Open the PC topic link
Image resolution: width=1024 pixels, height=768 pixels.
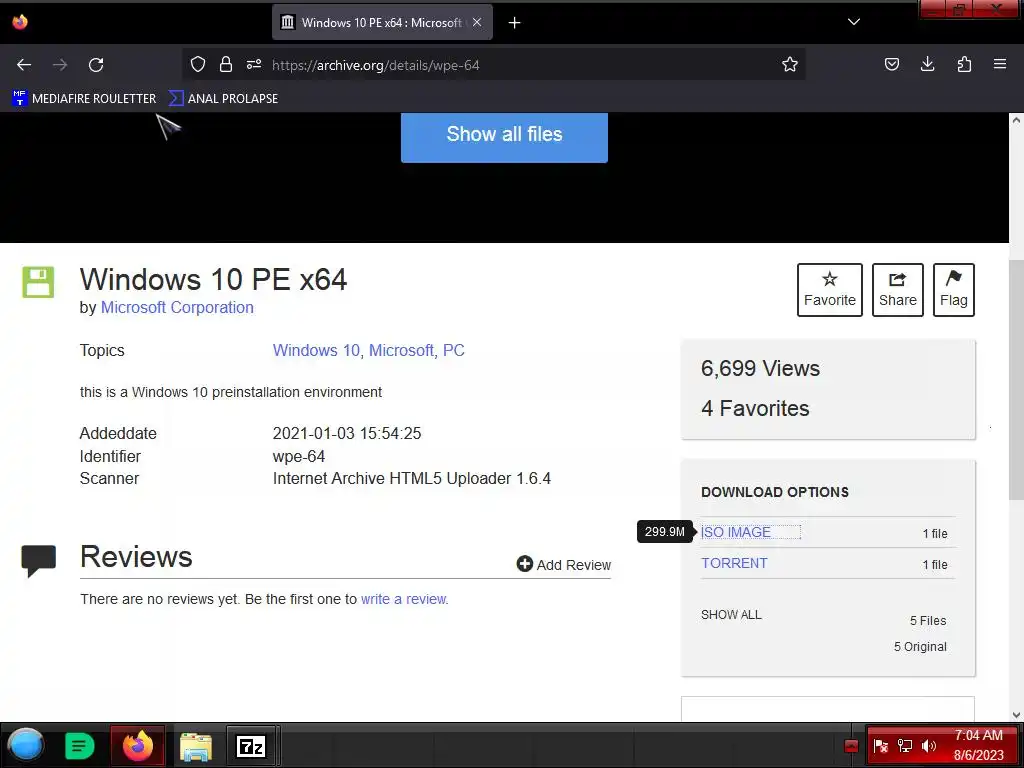click(454, 351)
